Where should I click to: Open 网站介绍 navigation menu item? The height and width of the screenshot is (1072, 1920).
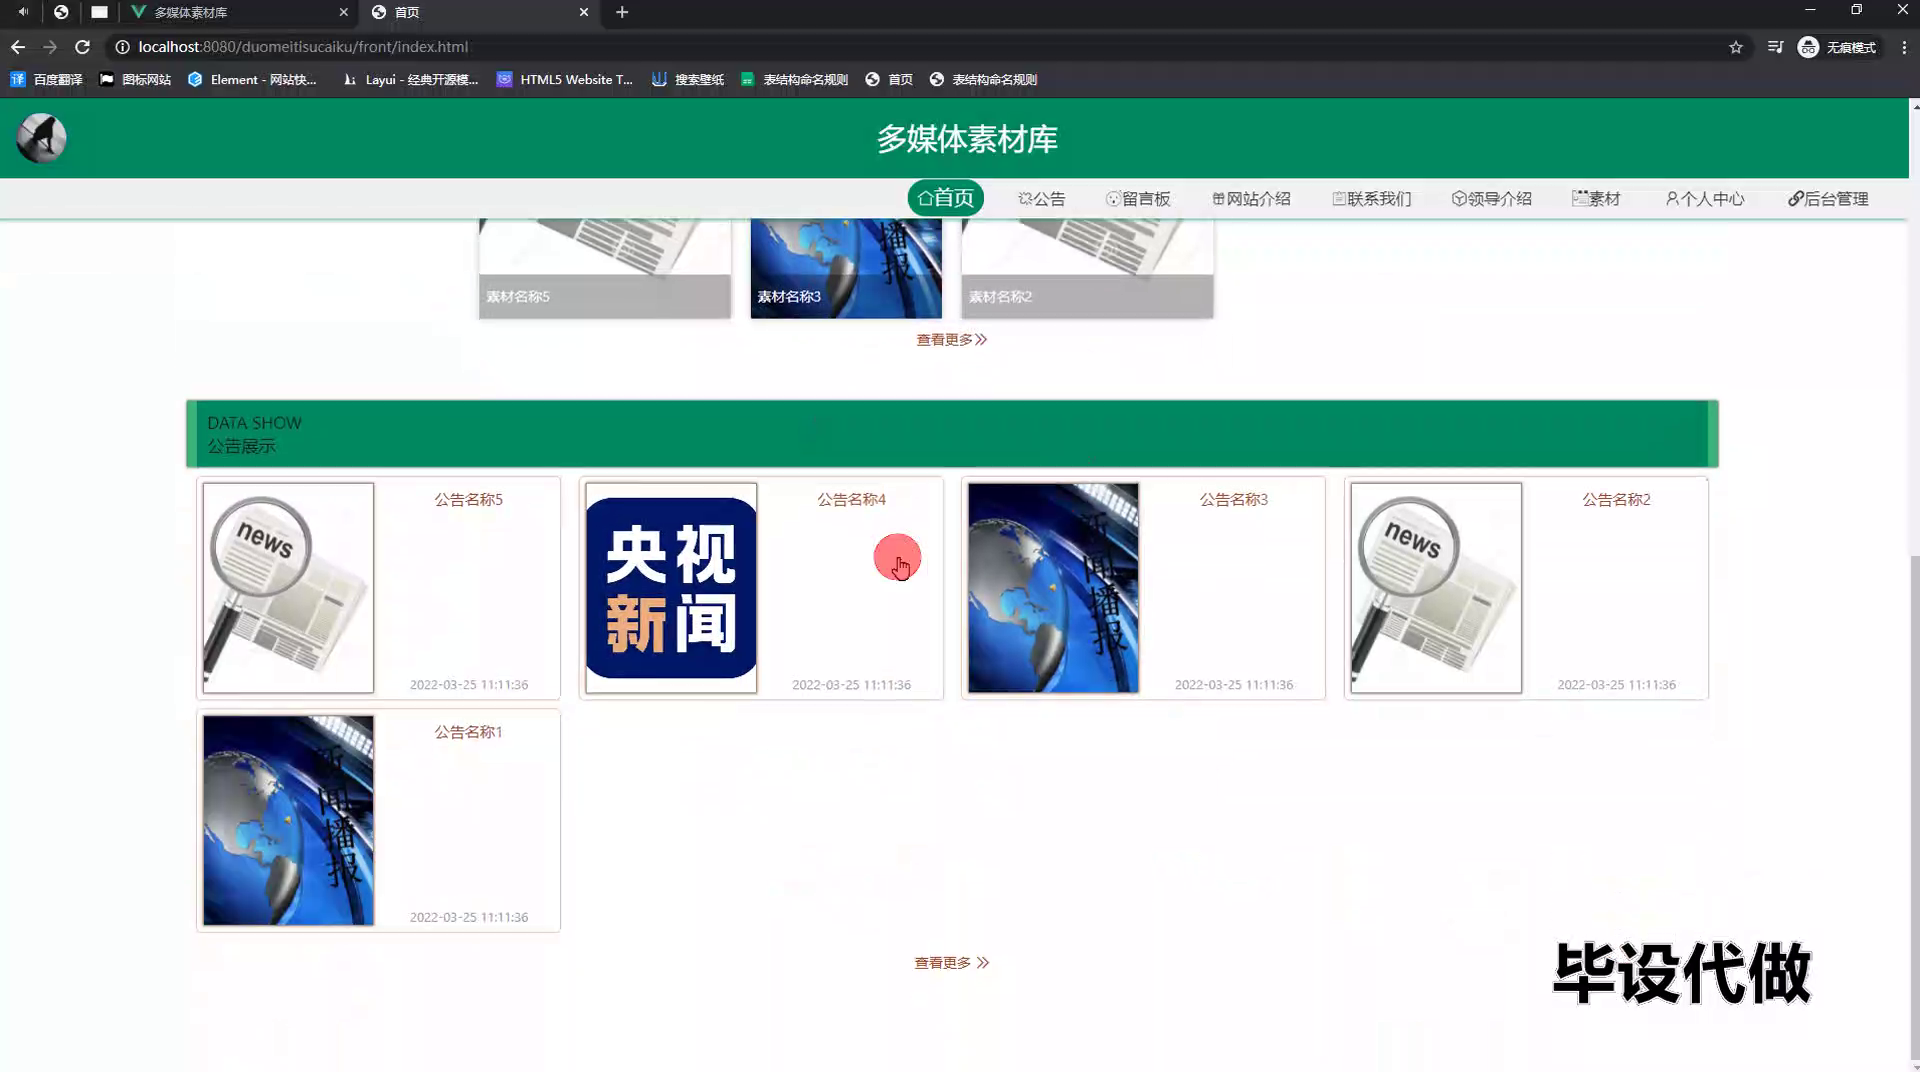coord(1251,199)
